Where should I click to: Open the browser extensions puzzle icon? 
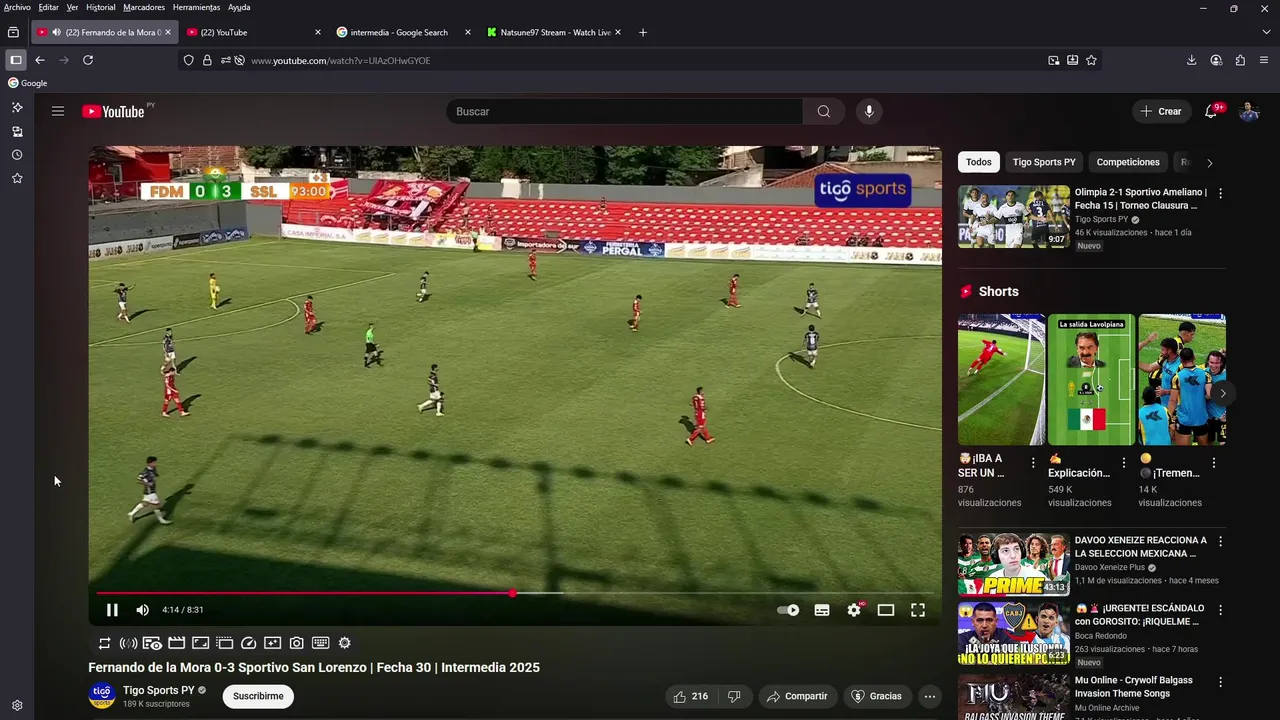click(1240, 60)
